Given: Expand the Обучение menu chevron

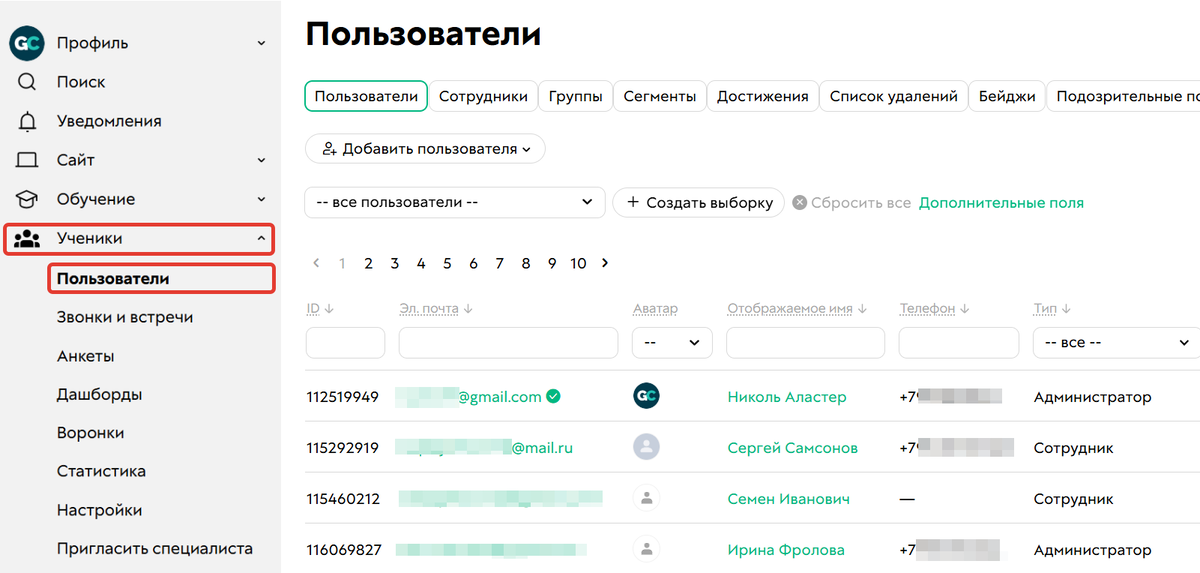Looking at the screenshot, I should pyautogui.click(x=261, y=199).
